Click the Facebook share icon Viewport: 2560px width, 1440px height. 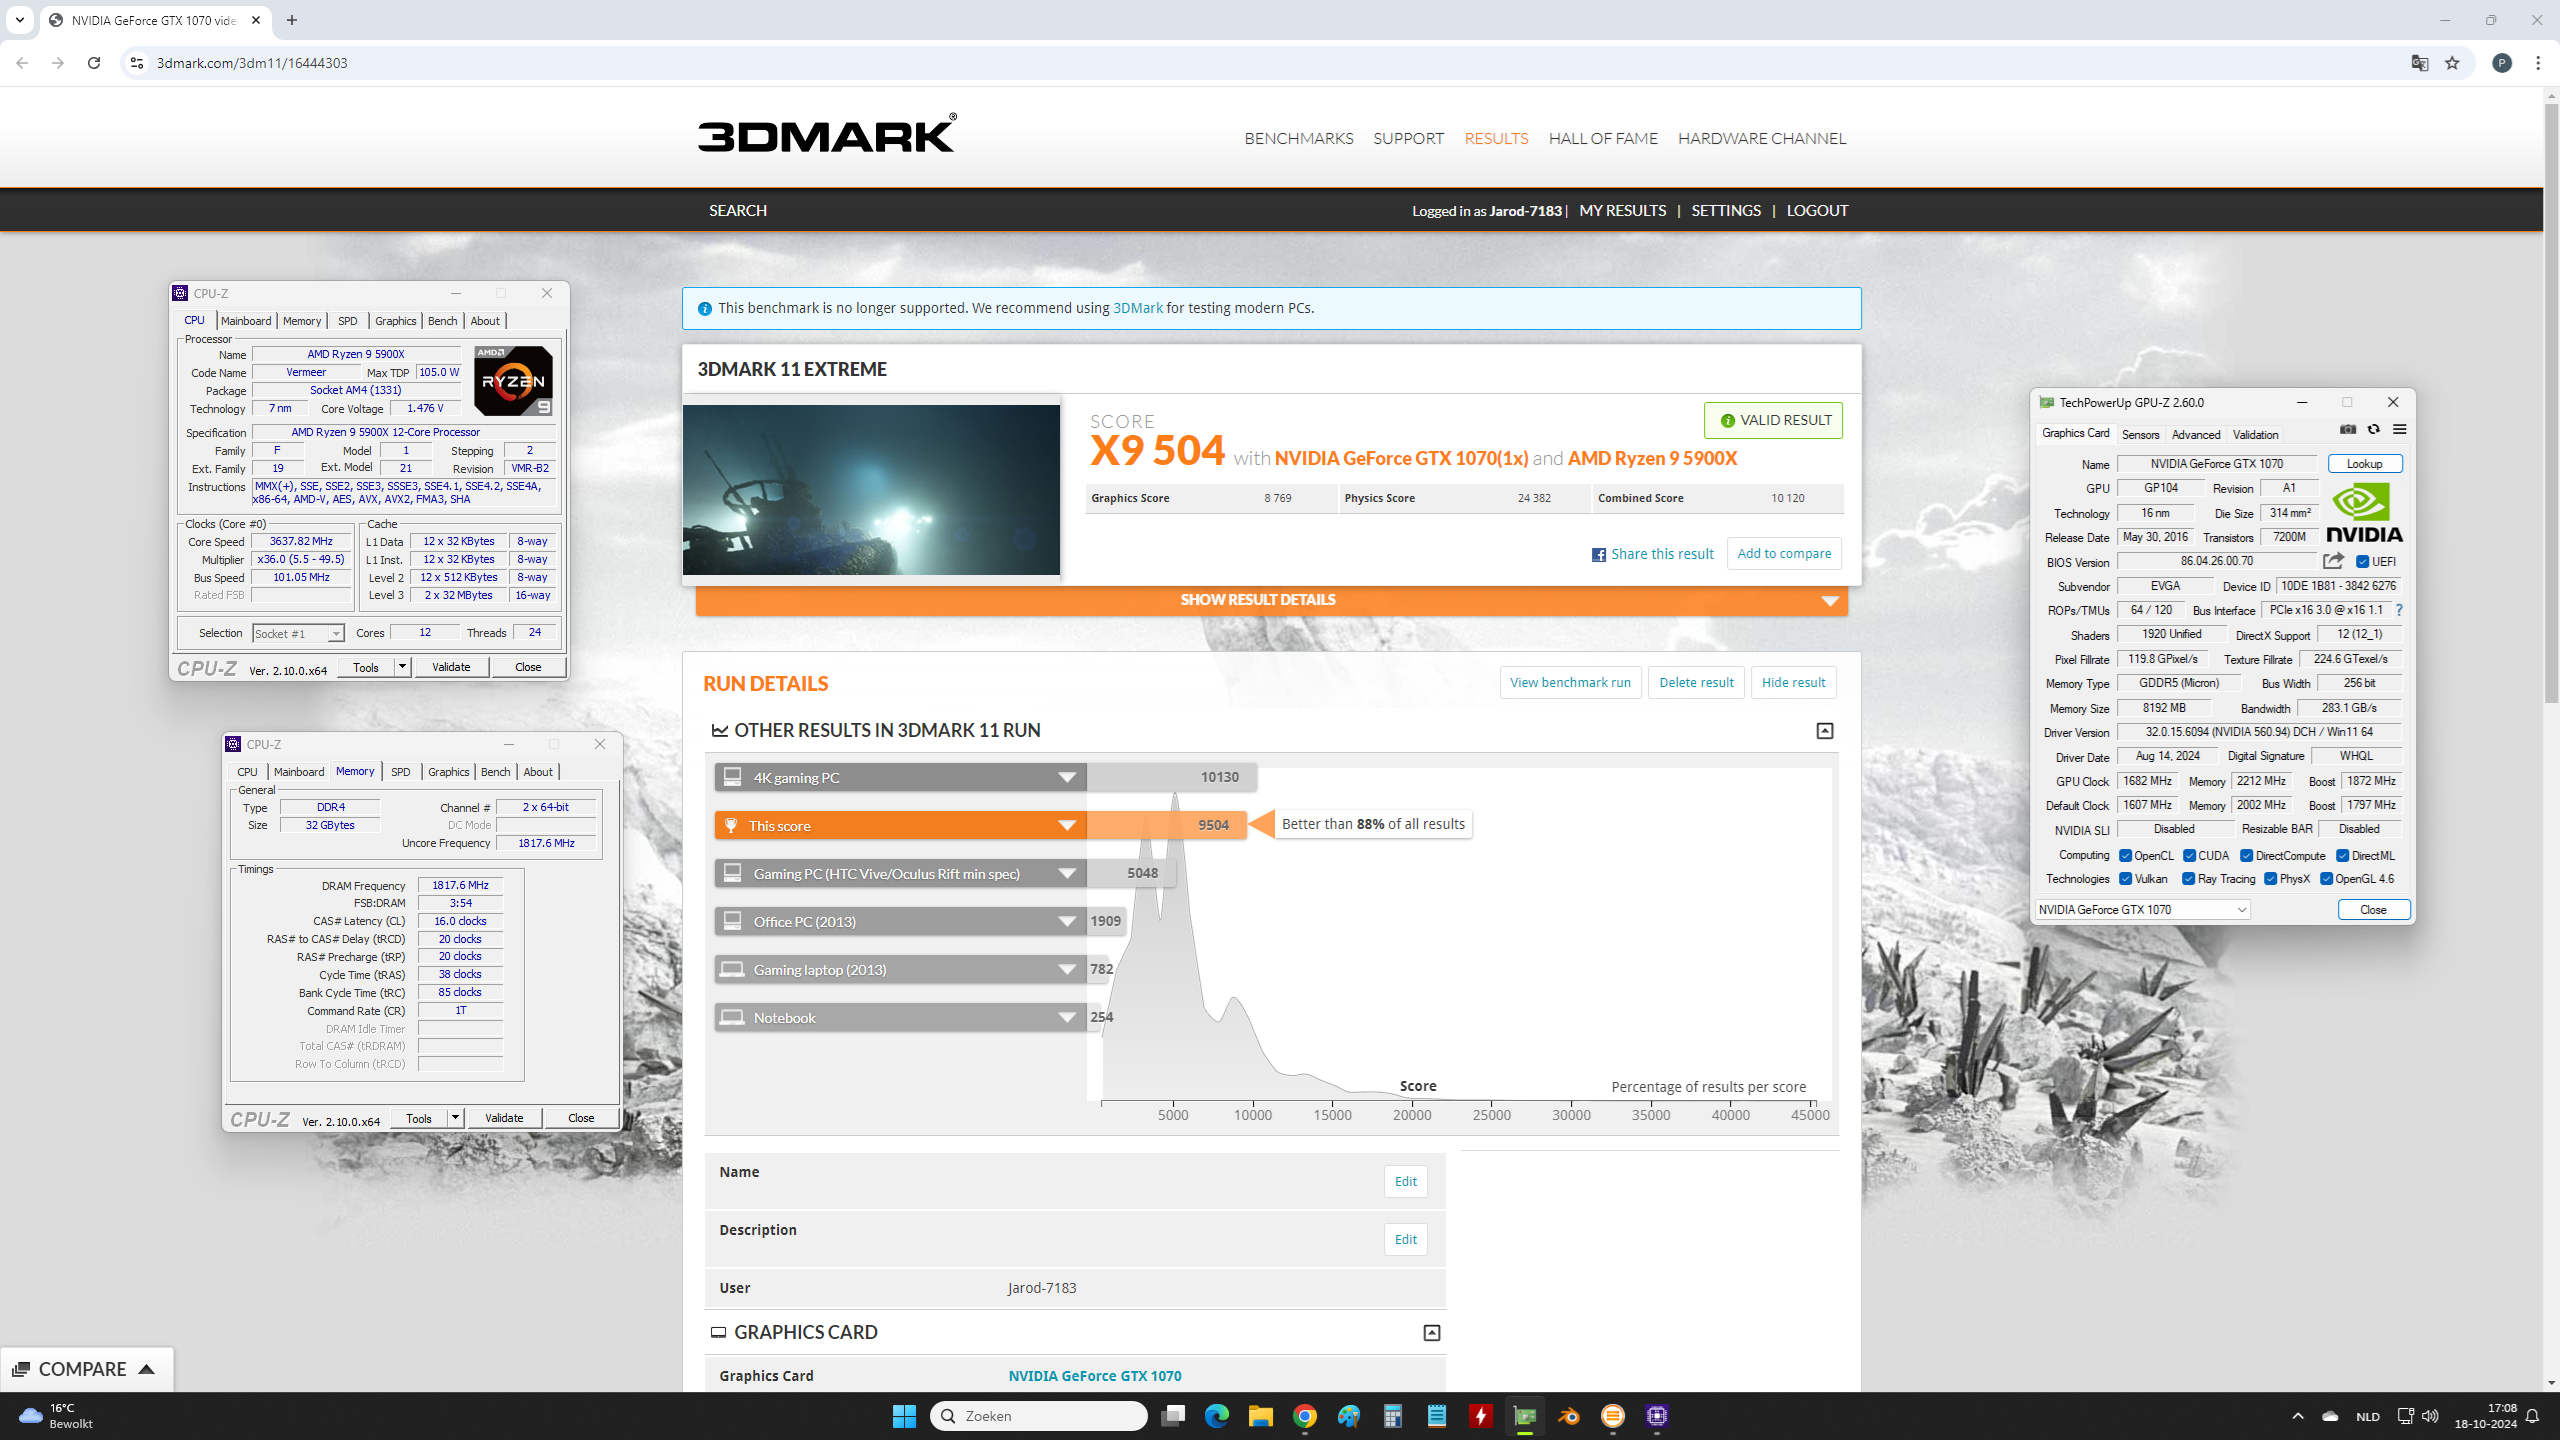click(x=1599, y=555)
